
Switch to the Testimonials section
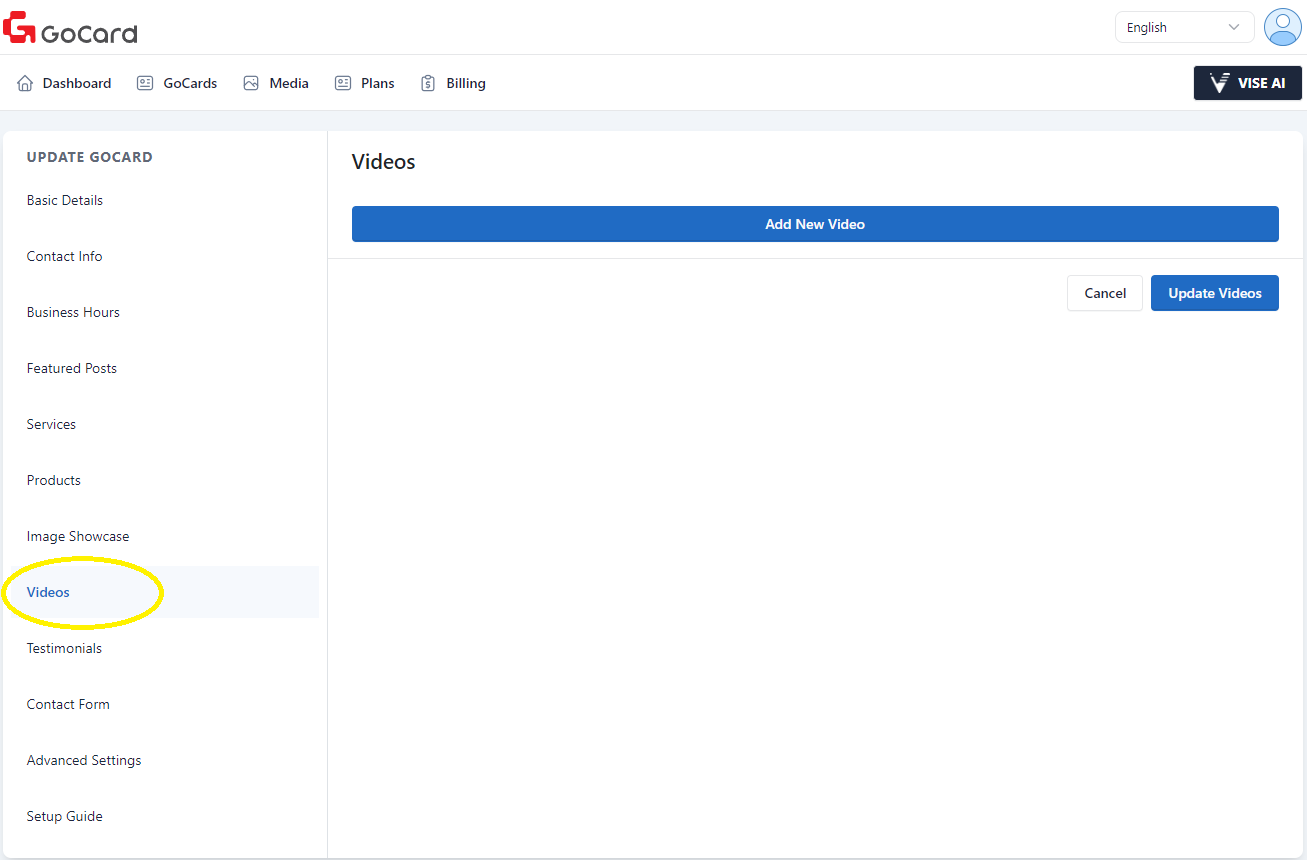point(64,648)
